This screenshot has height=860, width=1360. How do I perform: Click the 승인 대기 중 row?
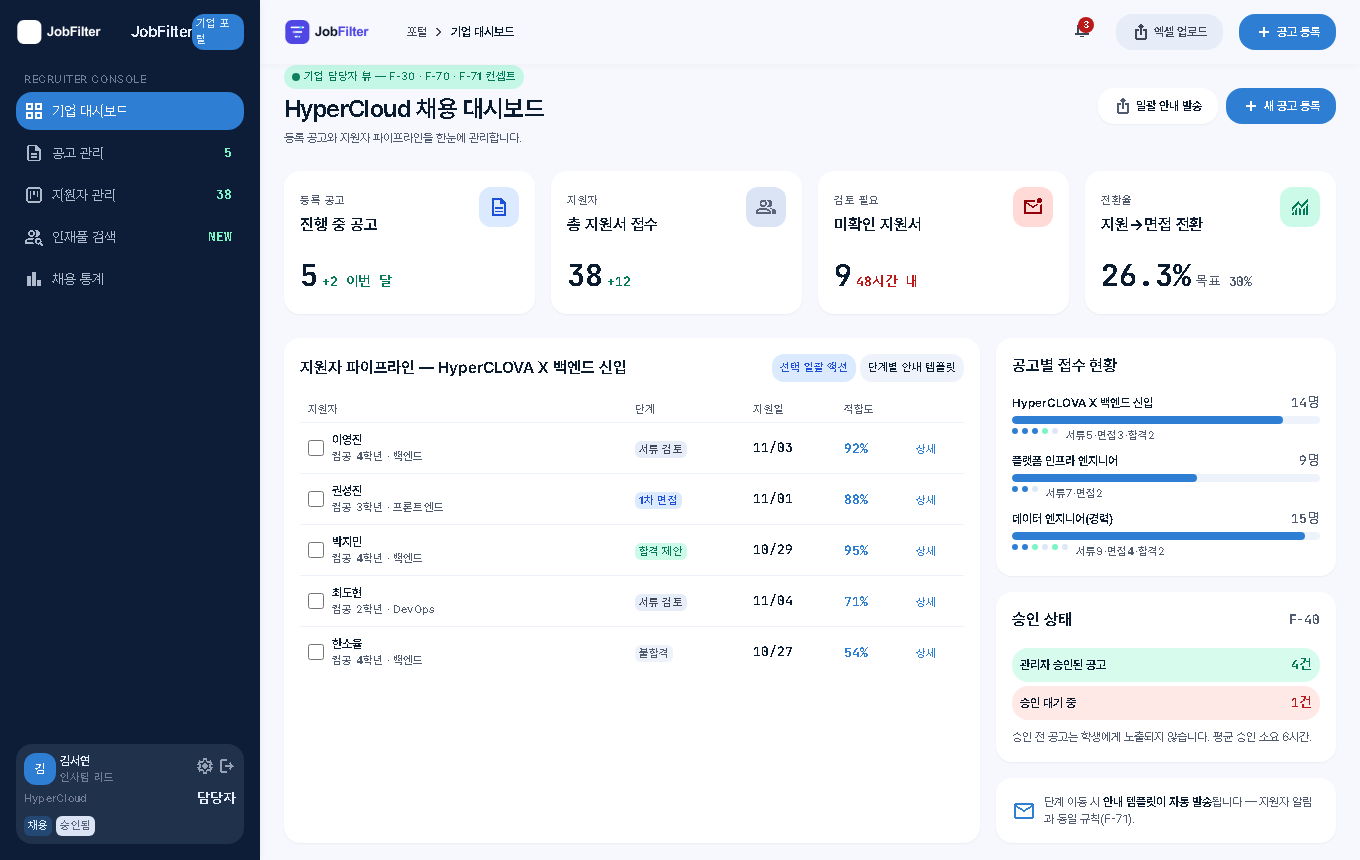(x=1166, y=703)
